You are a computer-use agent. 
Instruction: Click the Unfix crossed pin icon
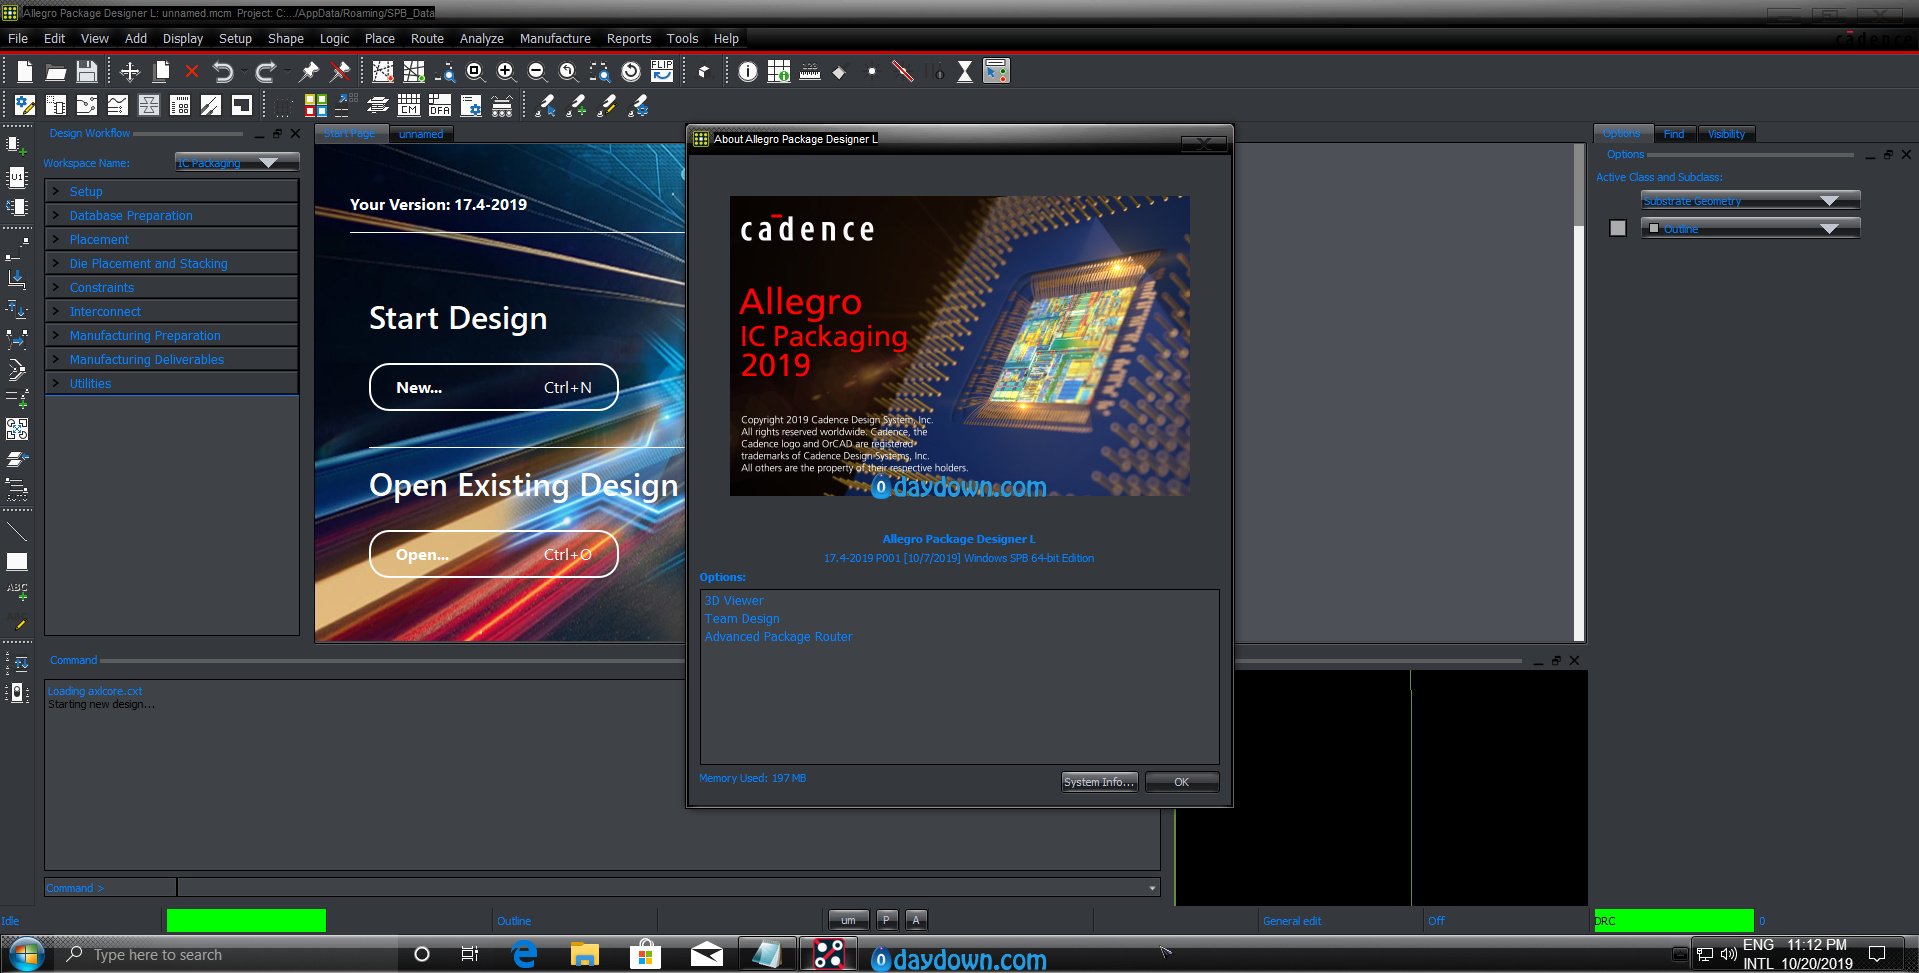tap(340, 71)
